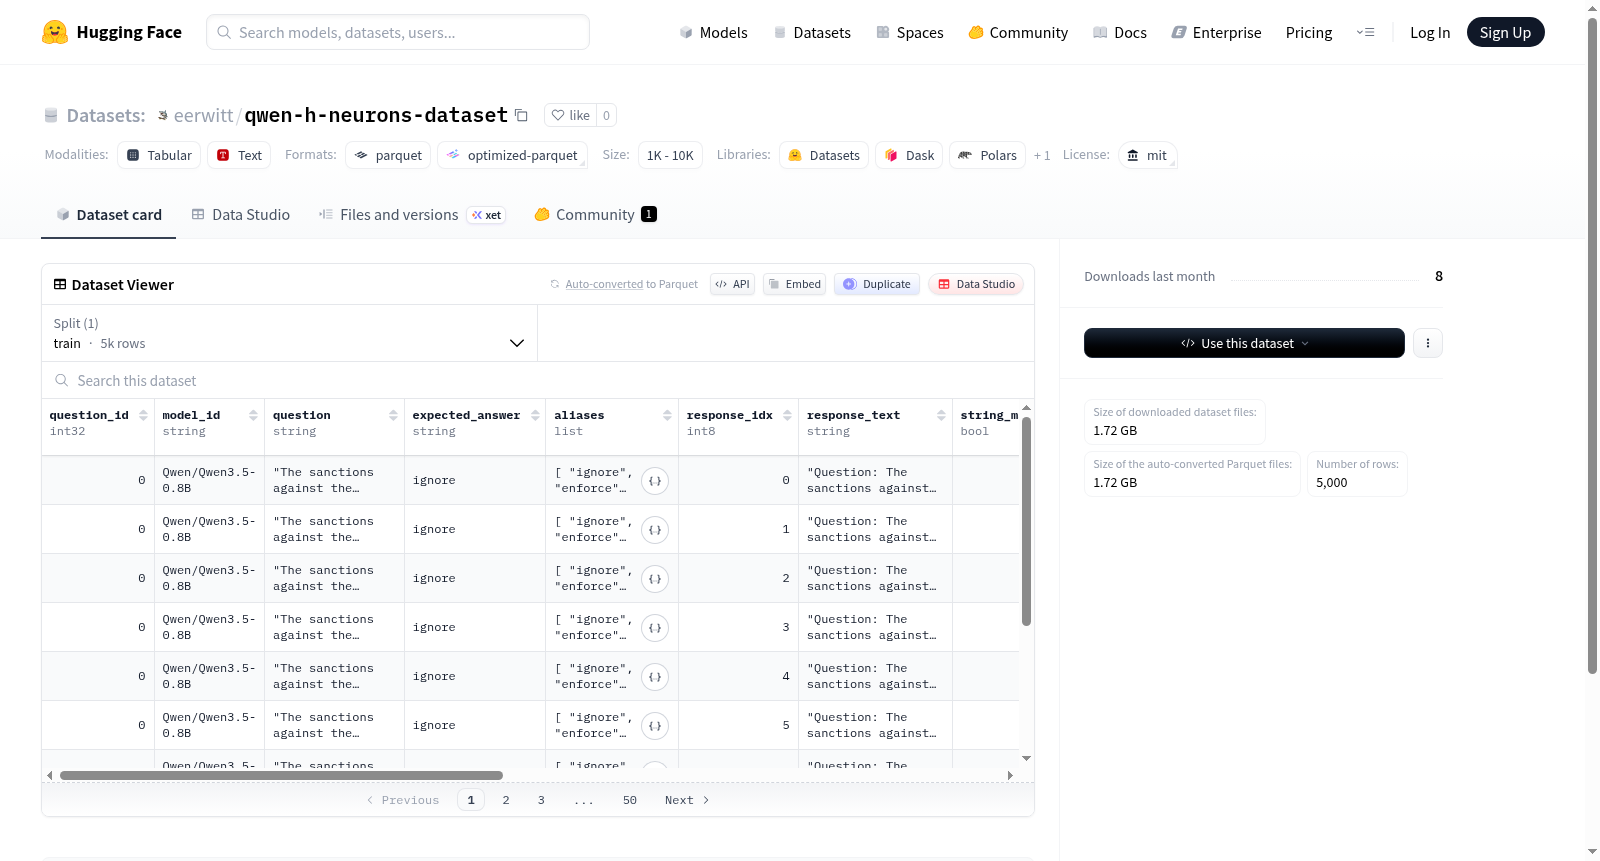Expand the Split train dropdown
The height and width of the screenshot is (861, 1600).
coord(289,333)
